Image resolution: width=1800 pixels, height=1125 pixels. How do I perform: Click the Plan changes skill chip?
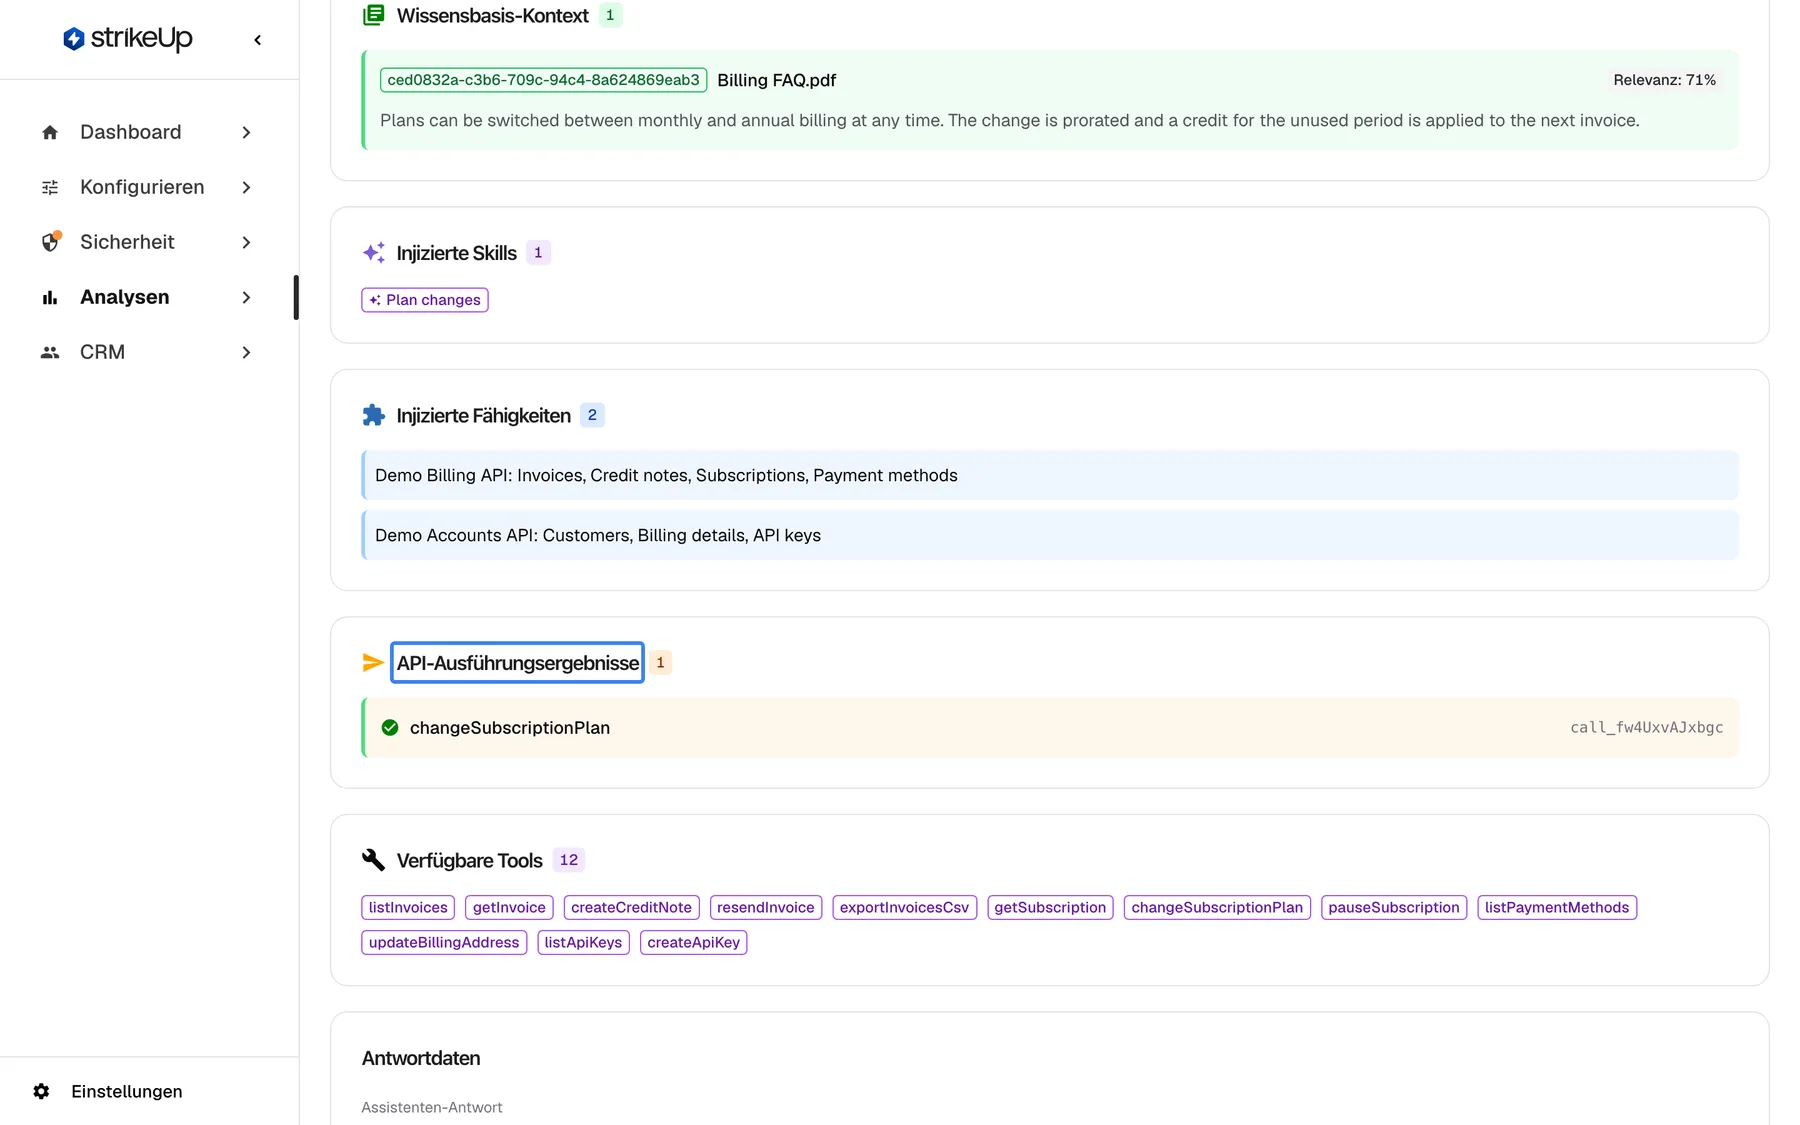[x=425, y=300]
